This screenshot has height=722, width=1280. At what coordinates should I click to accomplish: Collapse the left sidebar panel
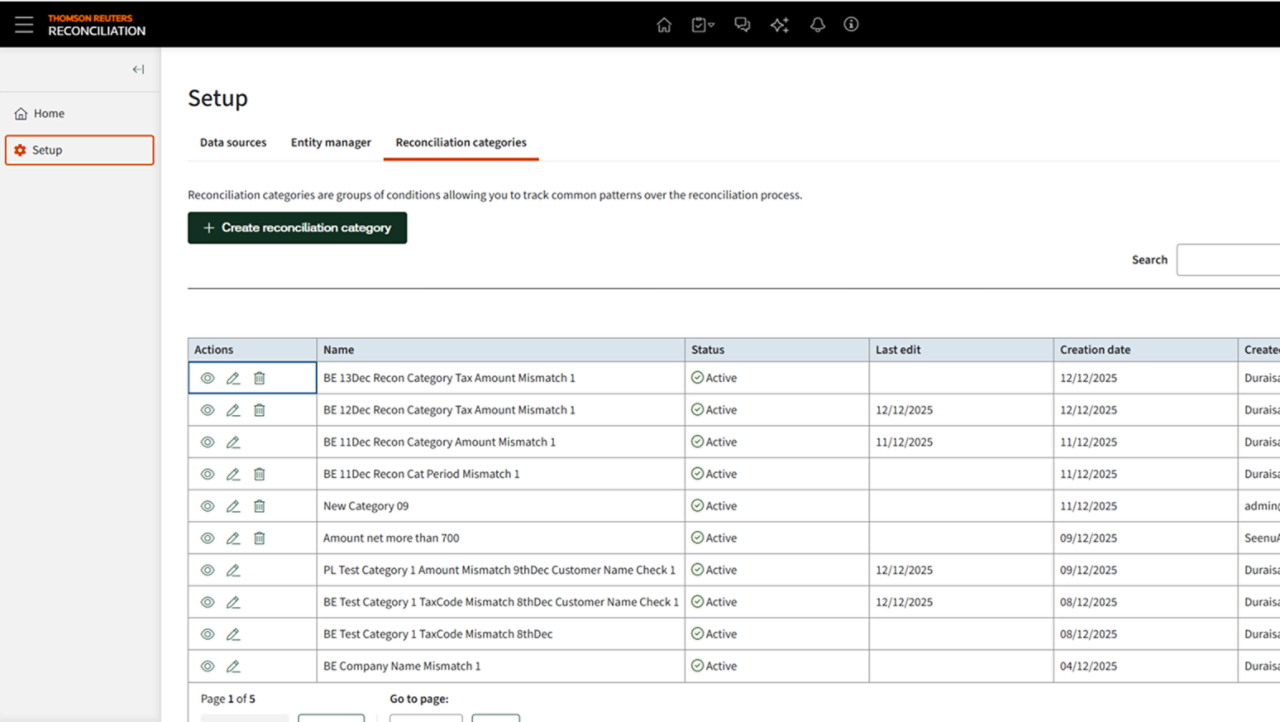[x=138, y=70]
